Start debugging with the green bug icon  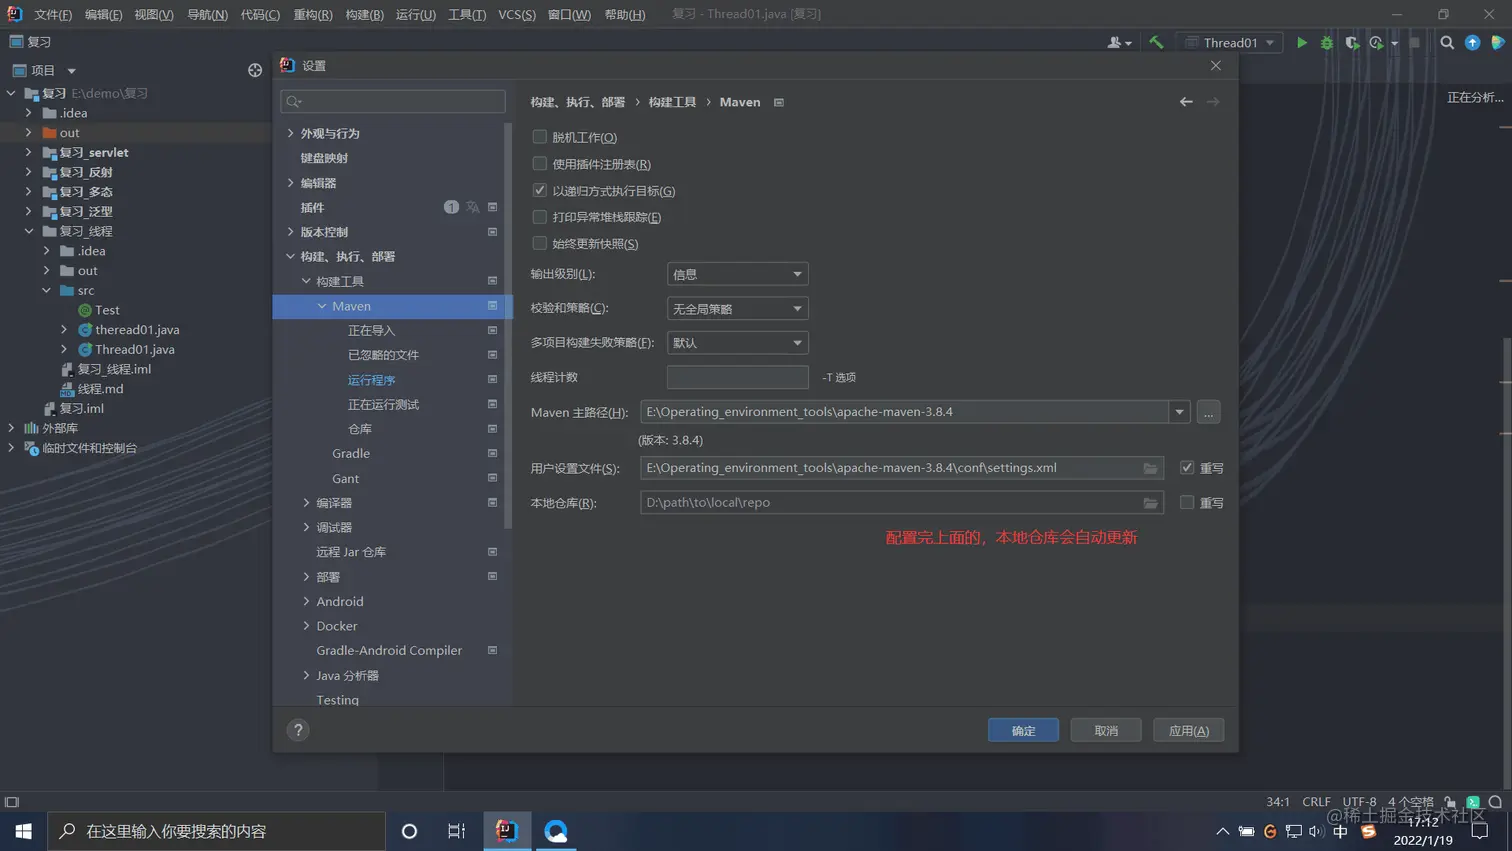[1327, 43]
